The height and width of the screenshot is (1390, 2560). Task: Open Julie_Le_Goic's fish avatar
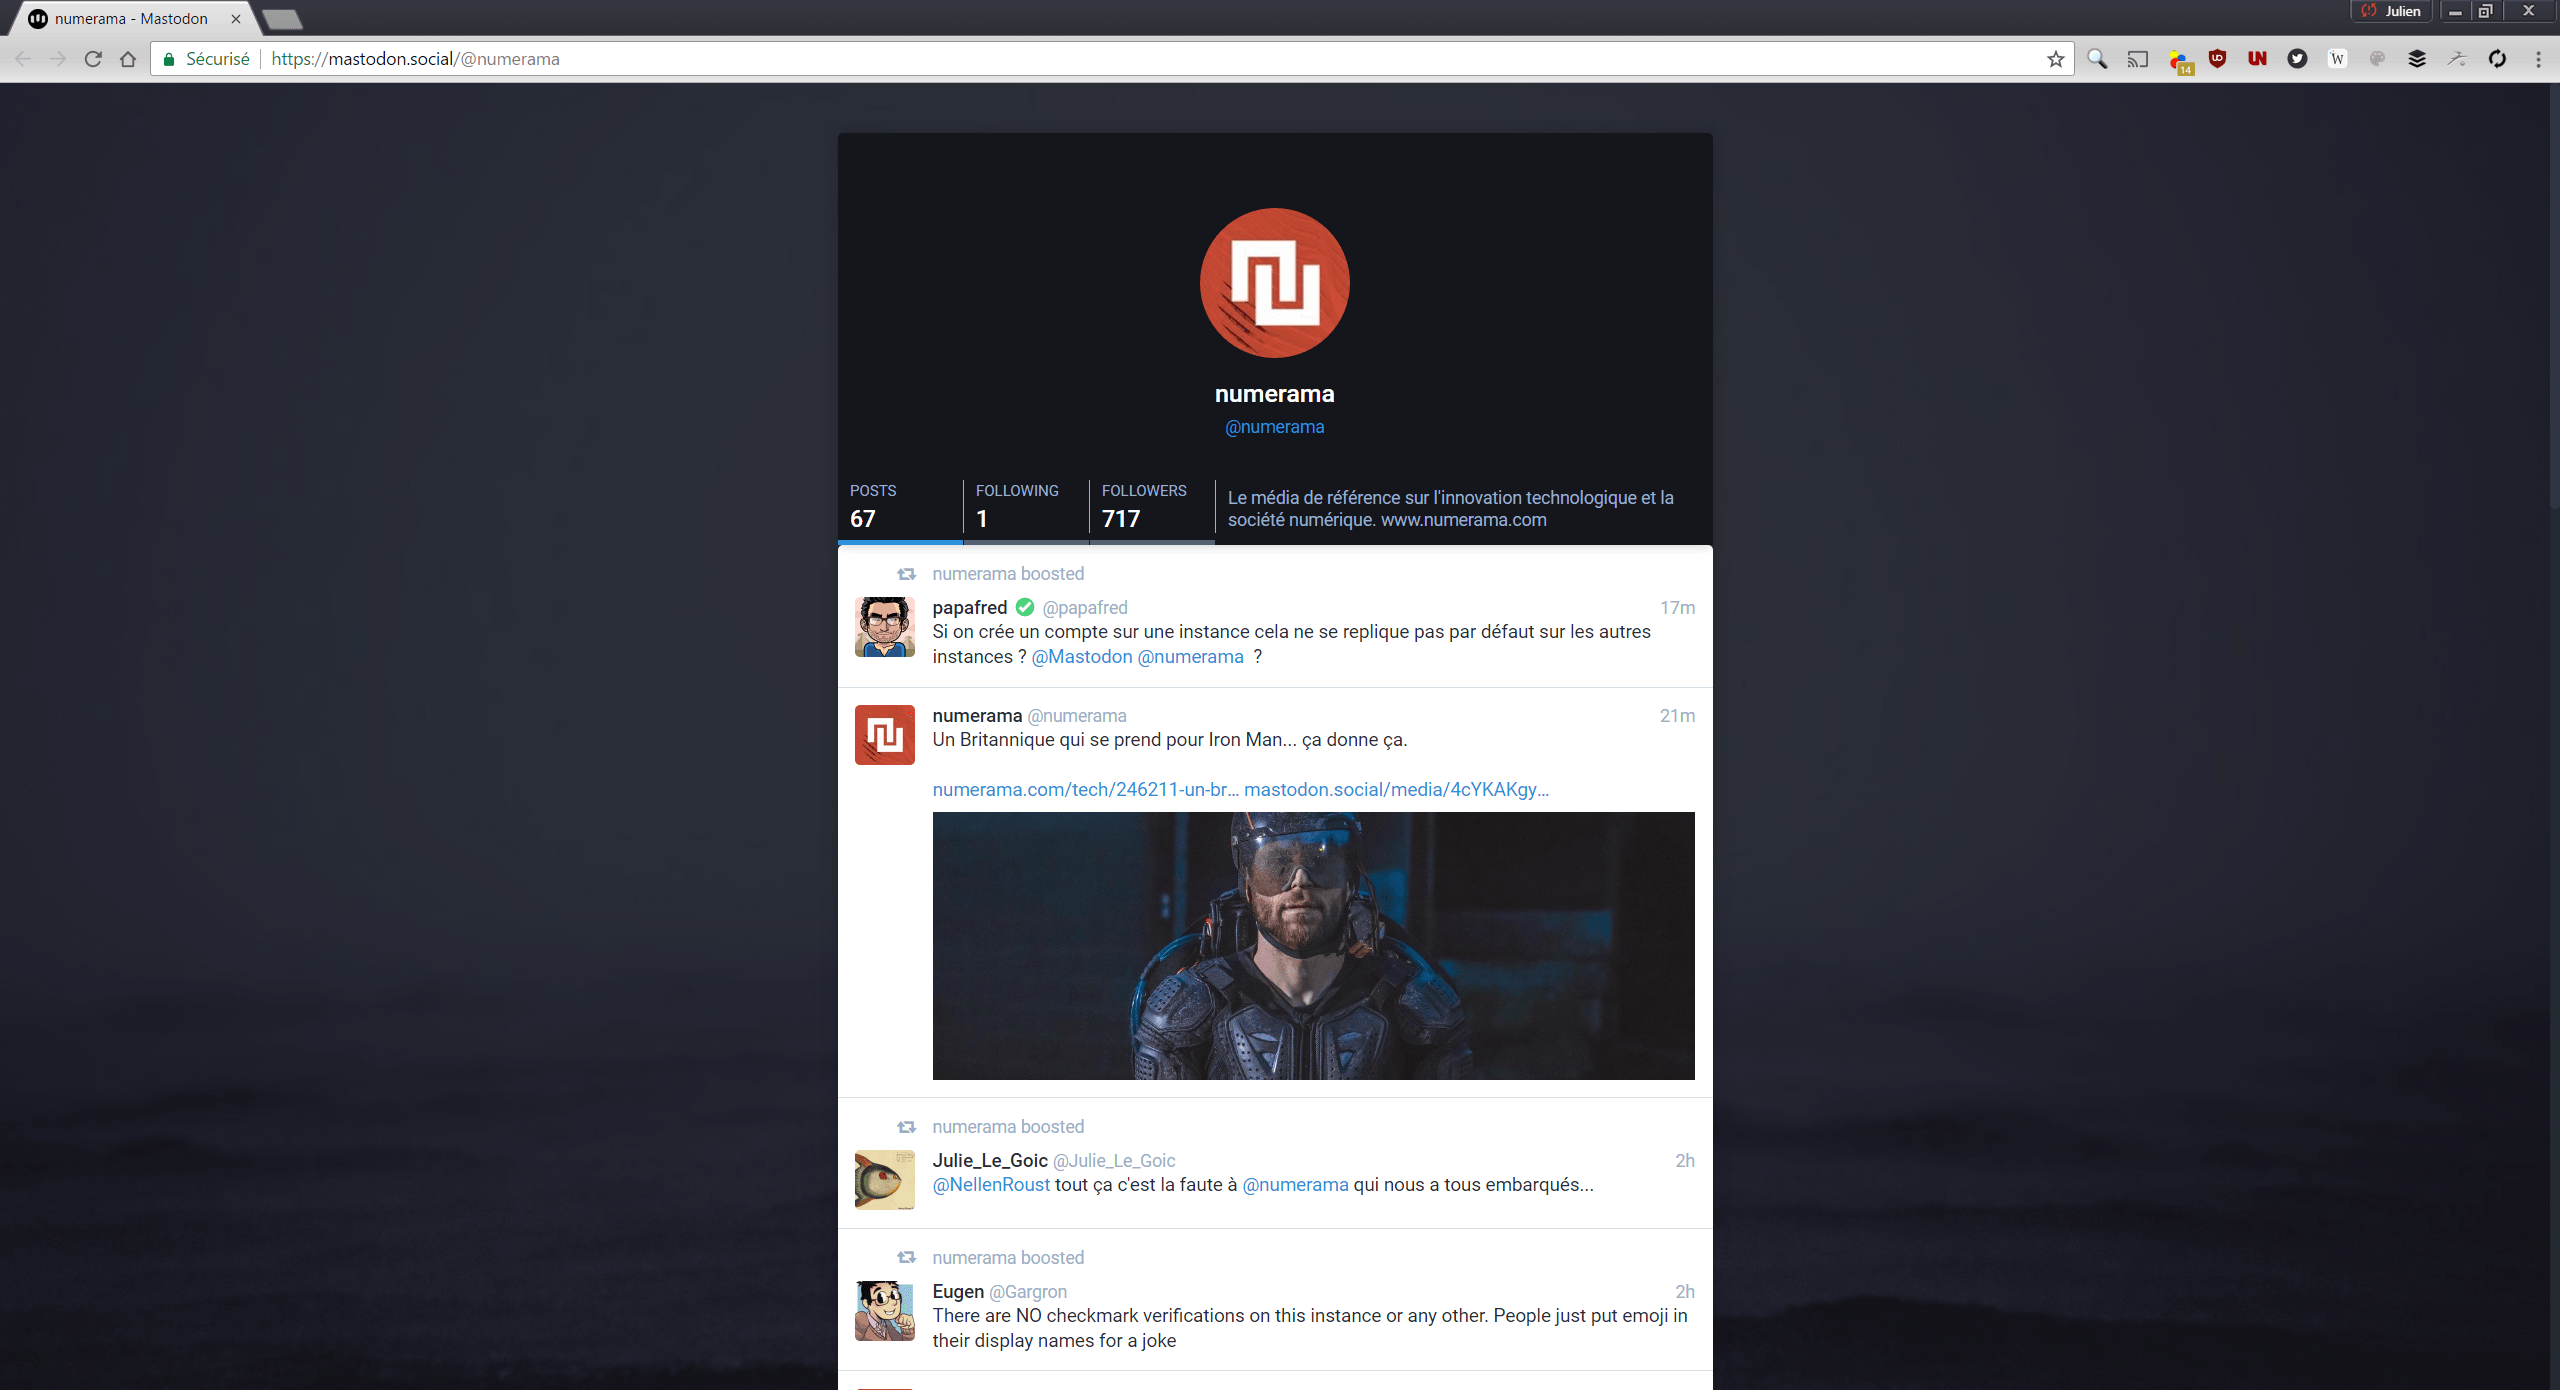click(884, 1180)
